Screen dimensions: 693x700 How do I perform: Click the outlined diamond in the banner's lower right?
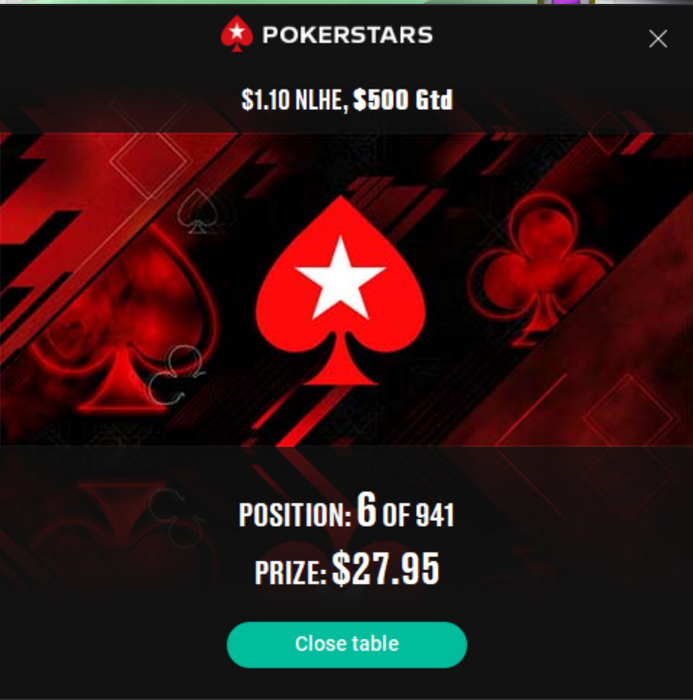point(629,416)
